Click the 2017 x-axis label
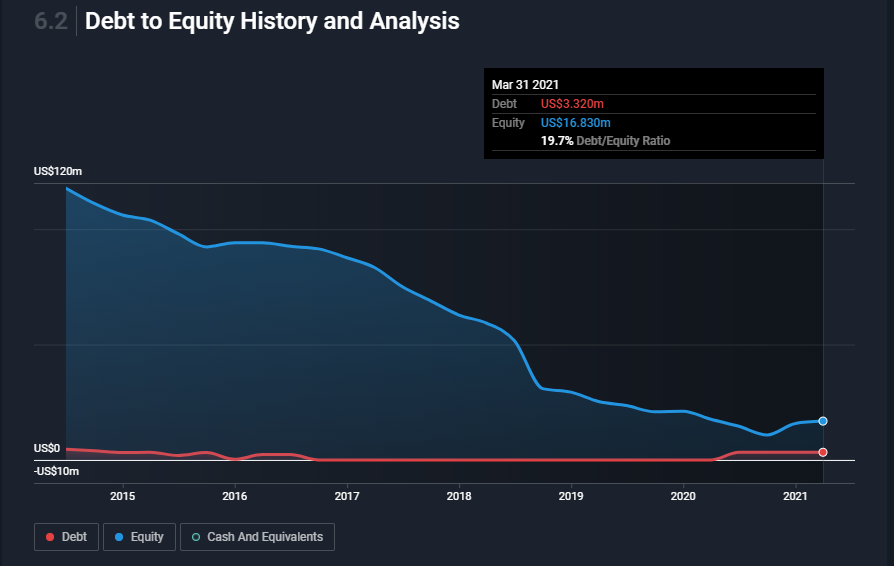The height and width of the screenshot is (566, 894). [346, 496]
